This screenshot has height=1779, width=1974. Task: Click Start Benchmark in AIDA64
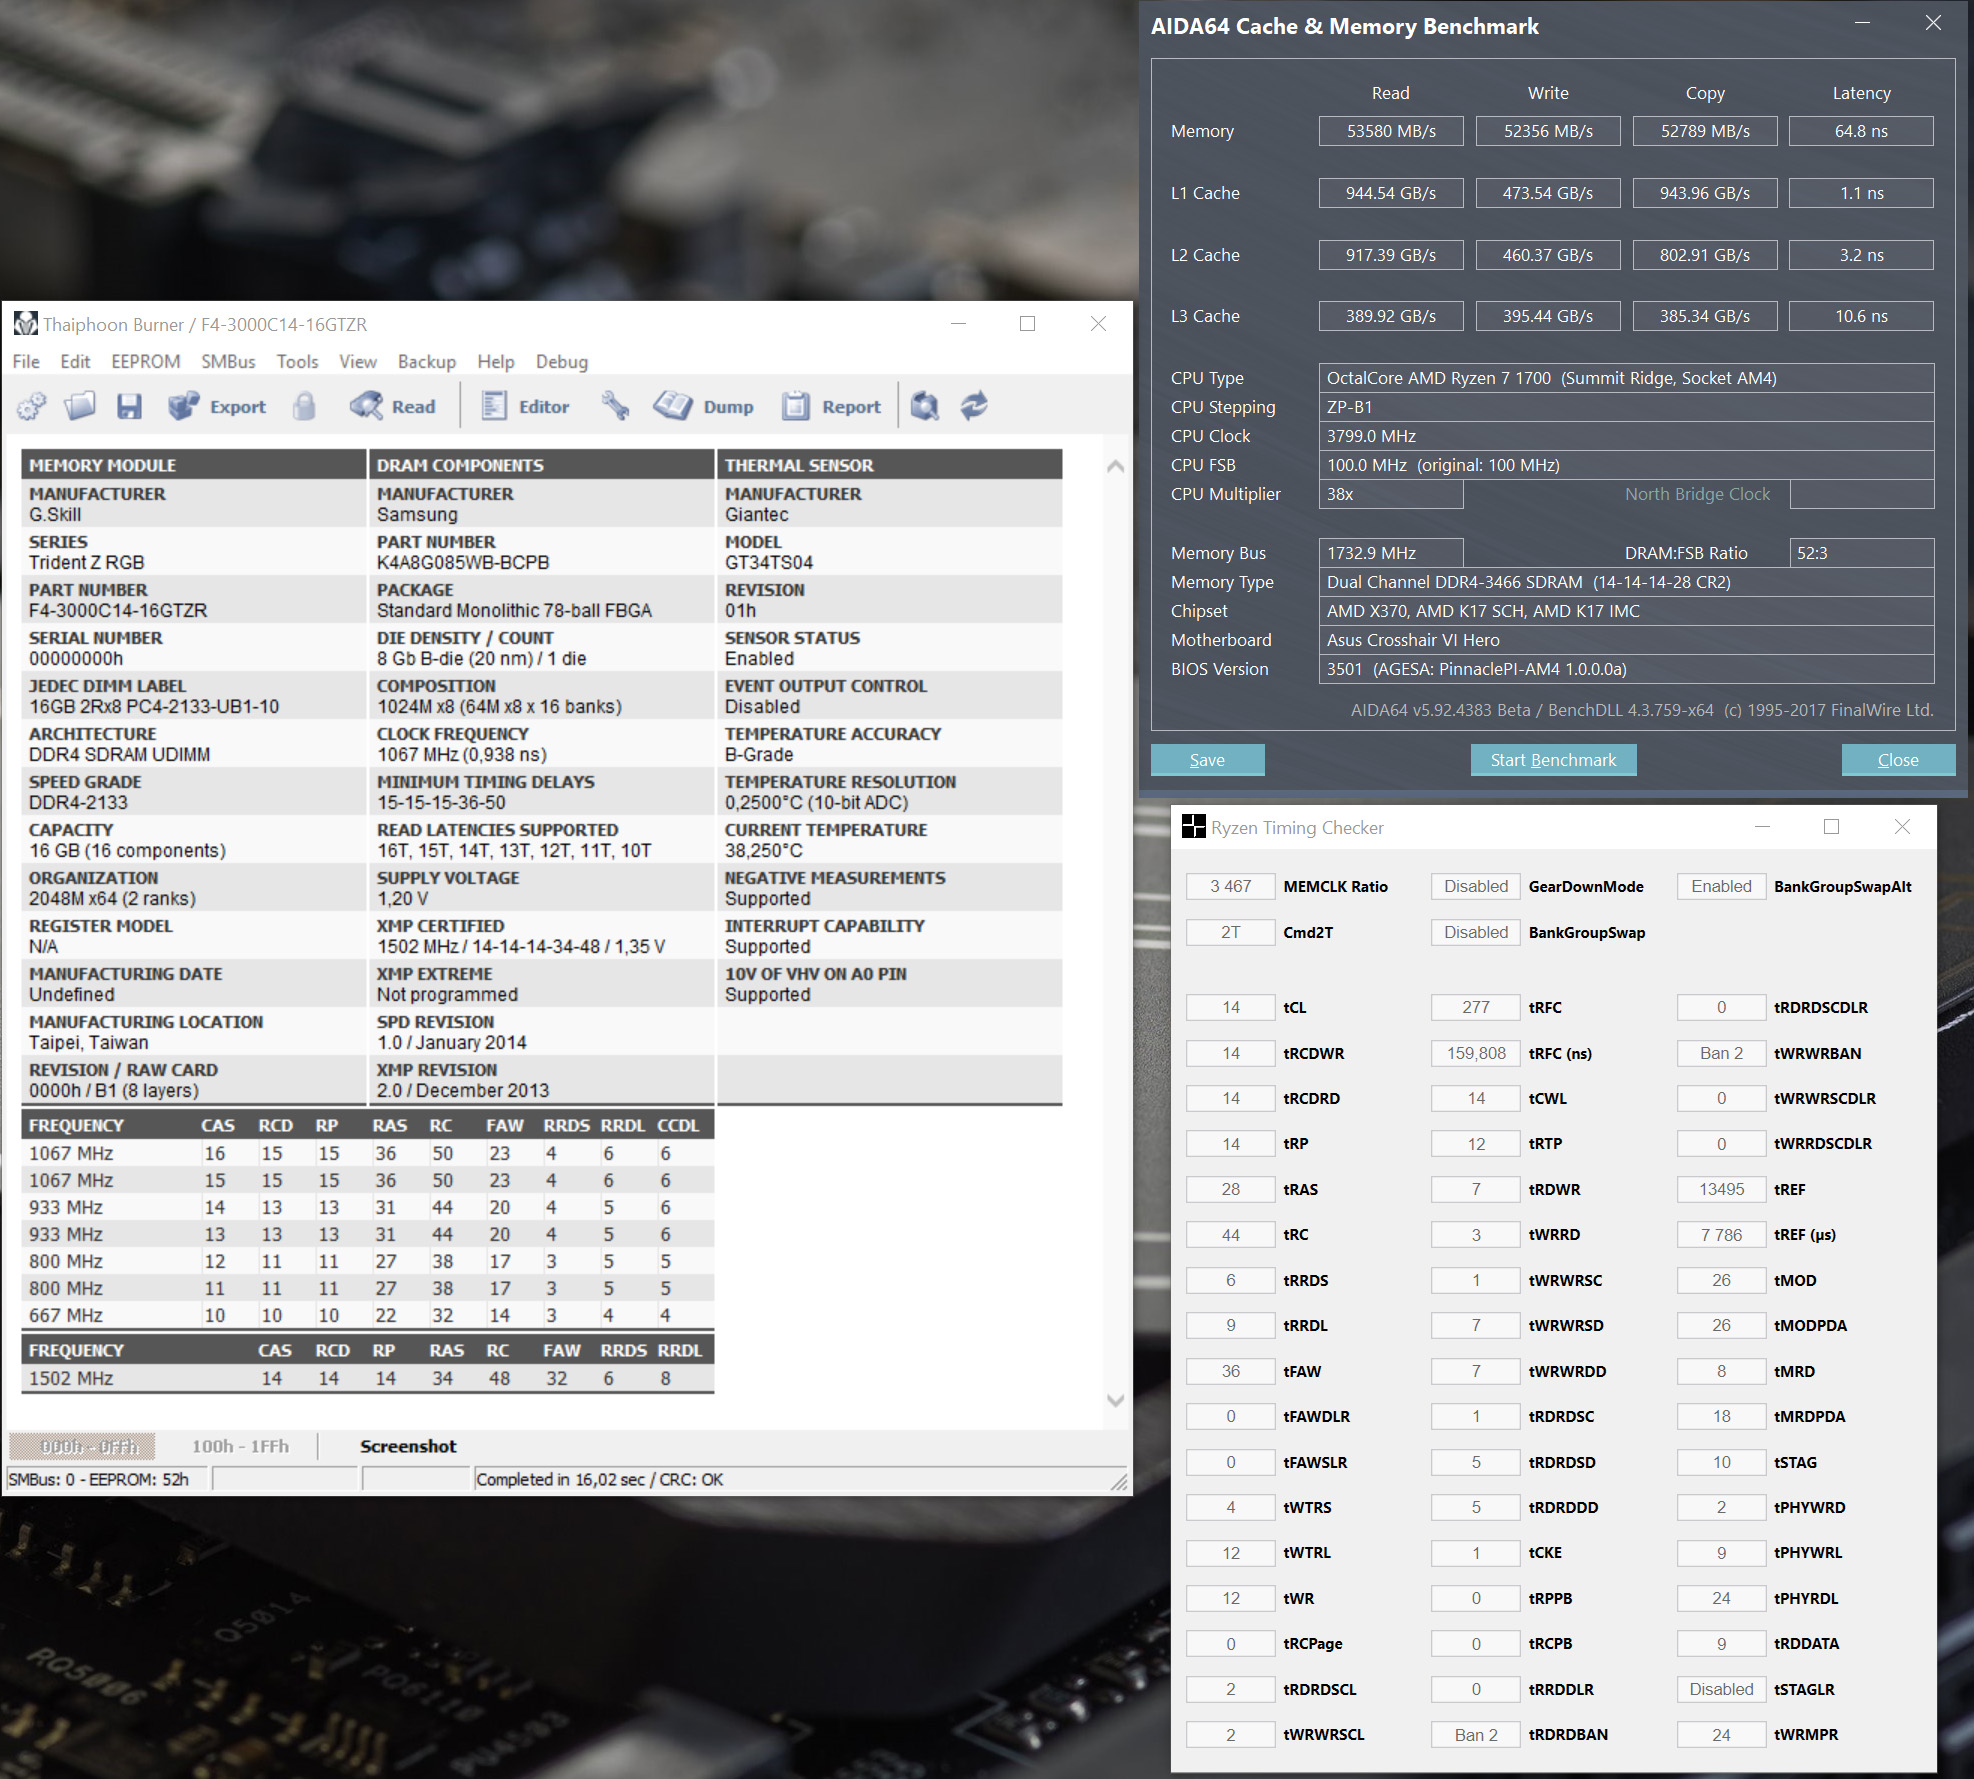pos(1552,760)
